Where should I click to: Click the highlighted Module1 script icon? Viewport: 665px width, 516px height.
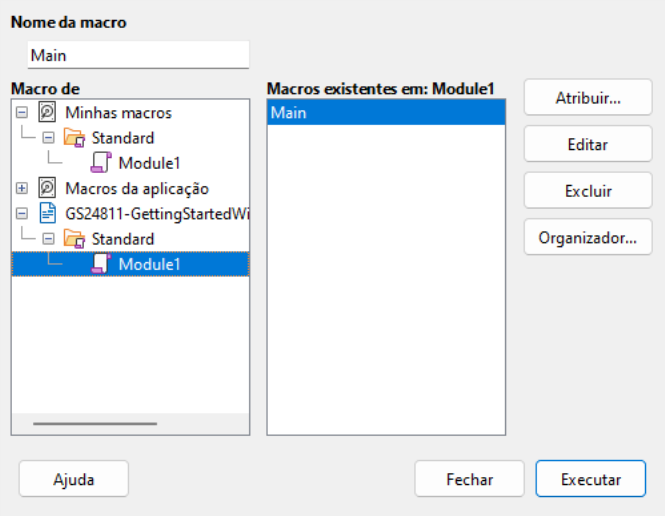coord(101,264)
